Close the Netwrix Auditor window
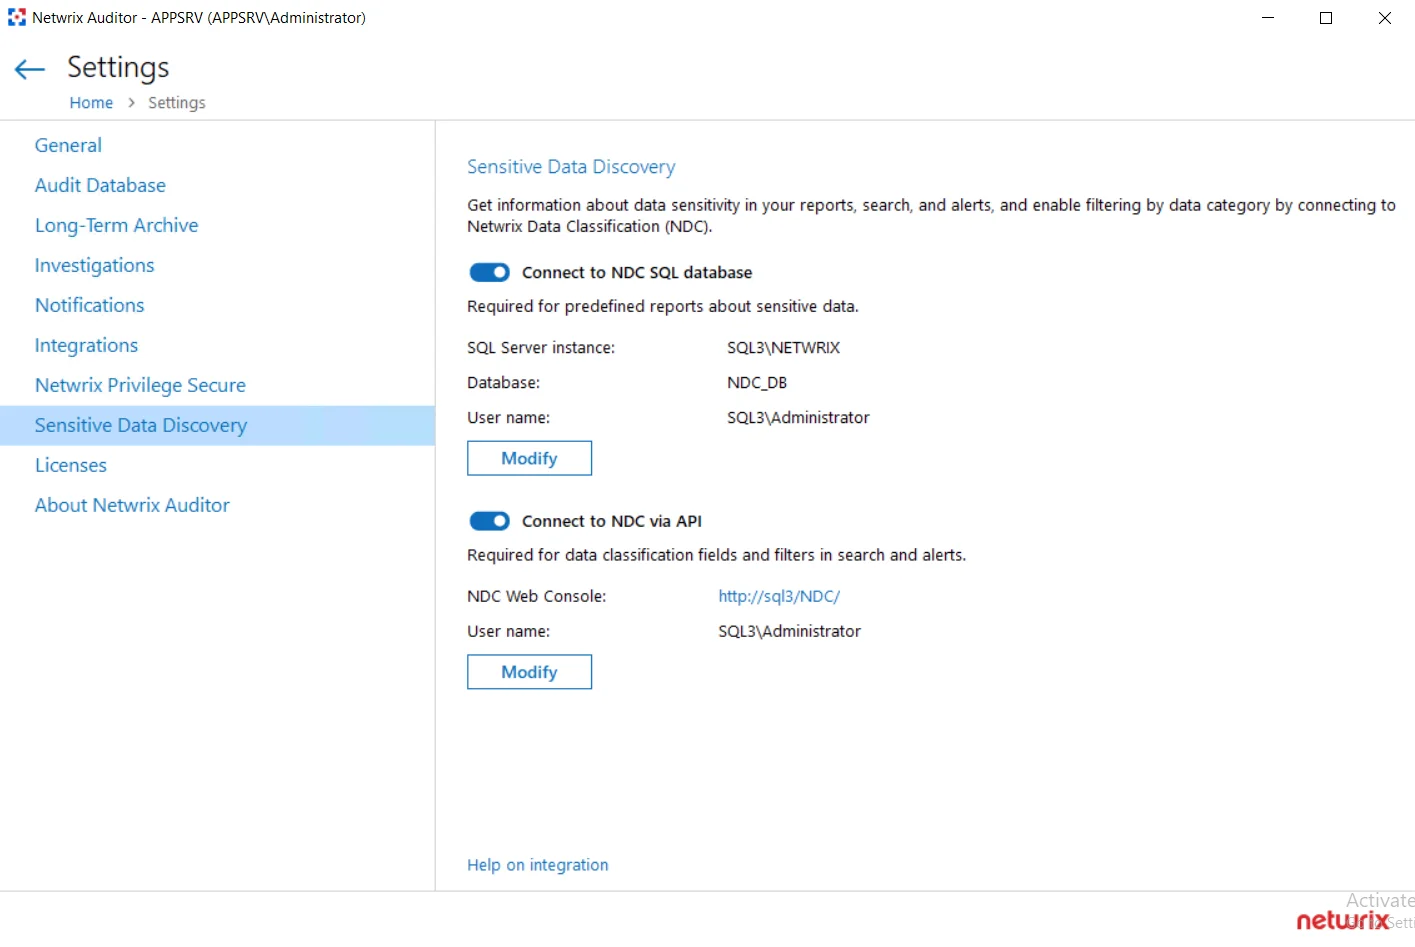1415x947 pixels. pos(1385,18)
